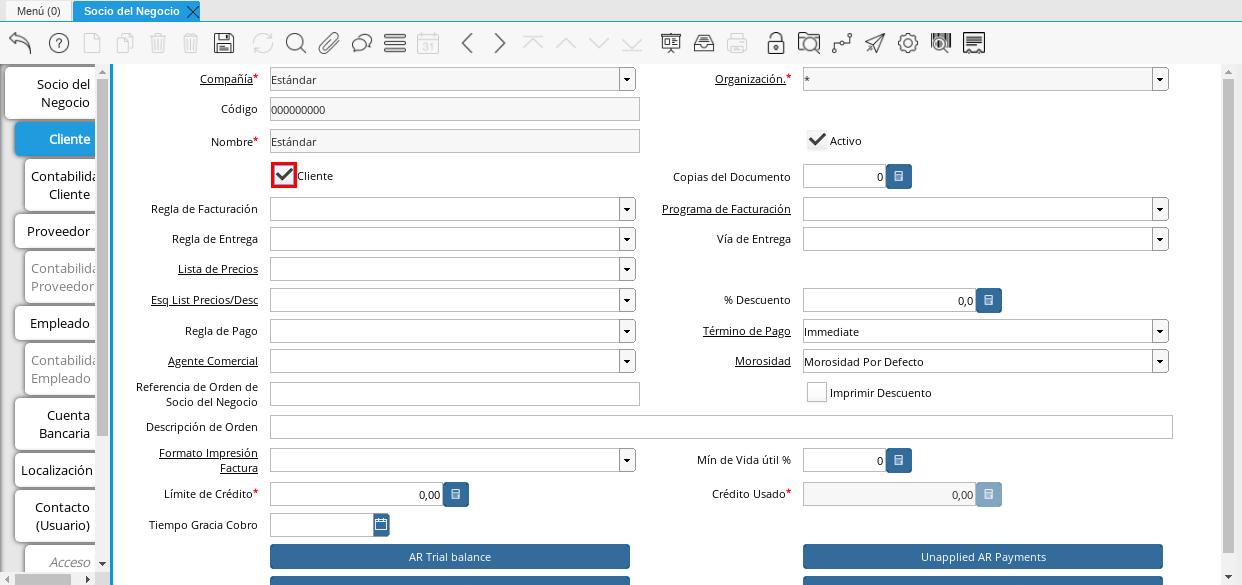Click the Descripción de Orden input field
This screenshot has width=1242, height=585.
[x=700, y=426]
